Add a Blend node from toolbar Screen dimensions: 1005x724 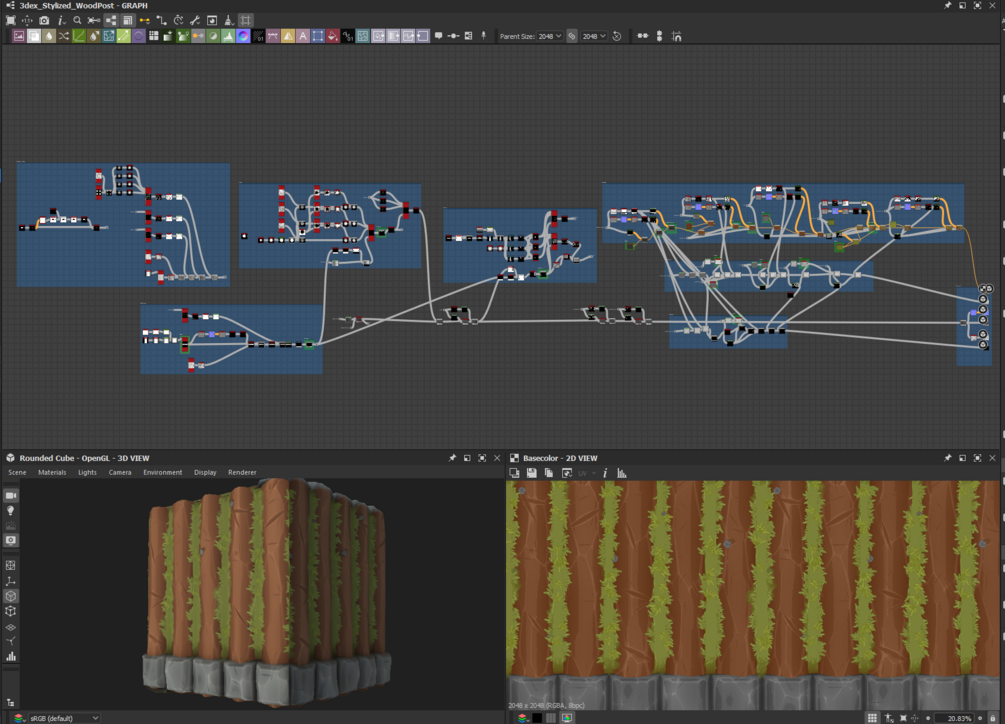[34, 36]
